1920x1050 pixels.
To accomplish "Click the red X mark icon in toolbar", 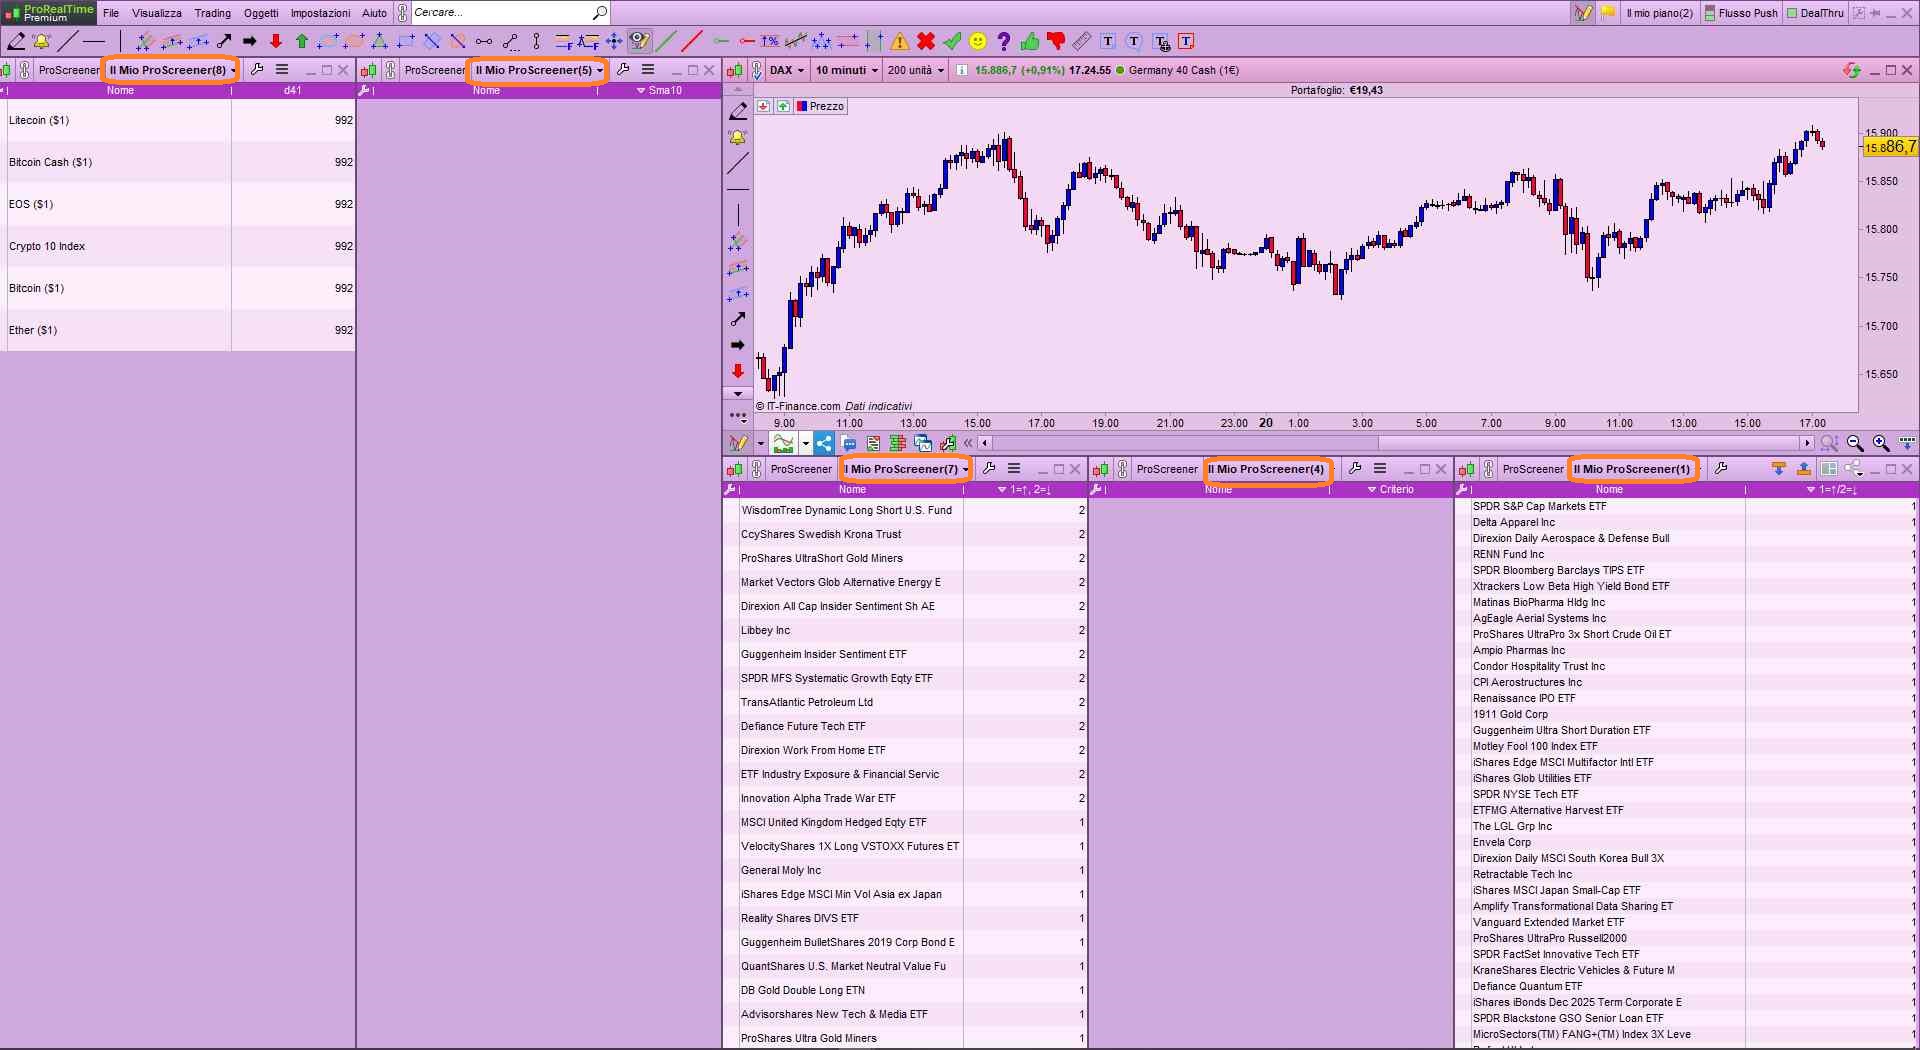I will pyautogui.click(x=926, y=42).
